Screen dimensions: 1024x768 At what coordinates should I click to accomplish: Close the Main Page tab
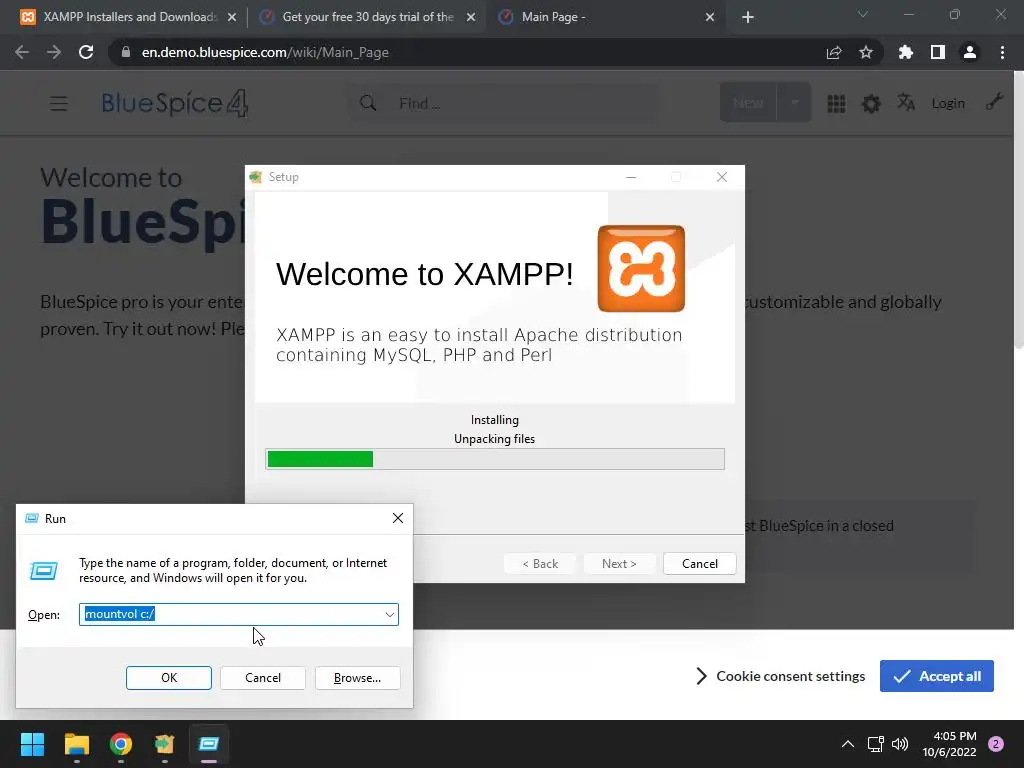point(710,18)
